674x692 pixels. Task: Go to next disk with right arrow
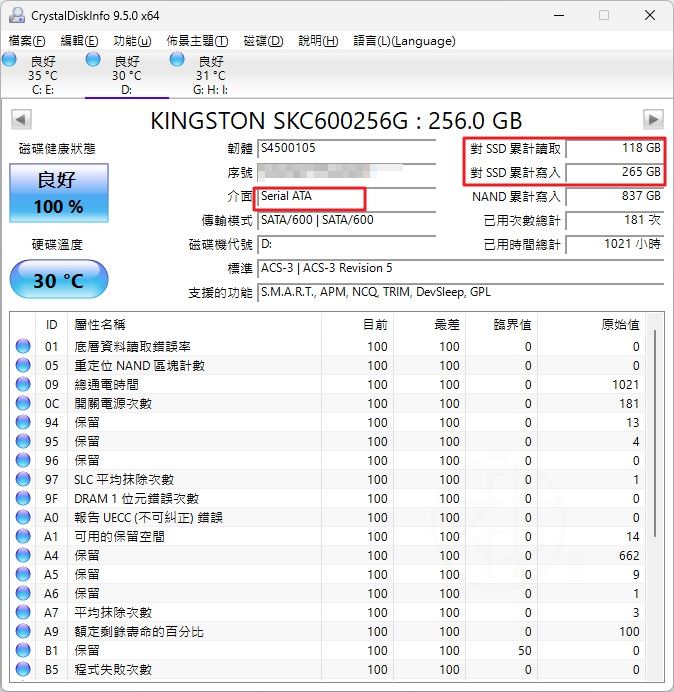653,120
